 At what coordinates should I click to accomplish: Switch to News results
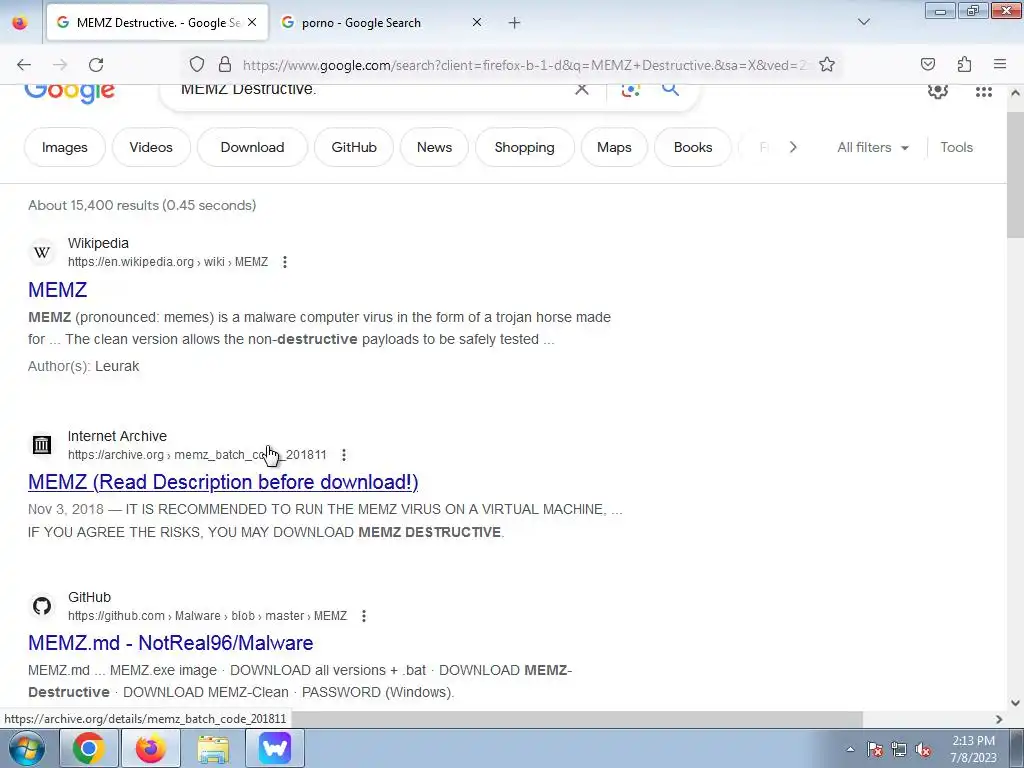pyautogui.click(x=434, y=147)
